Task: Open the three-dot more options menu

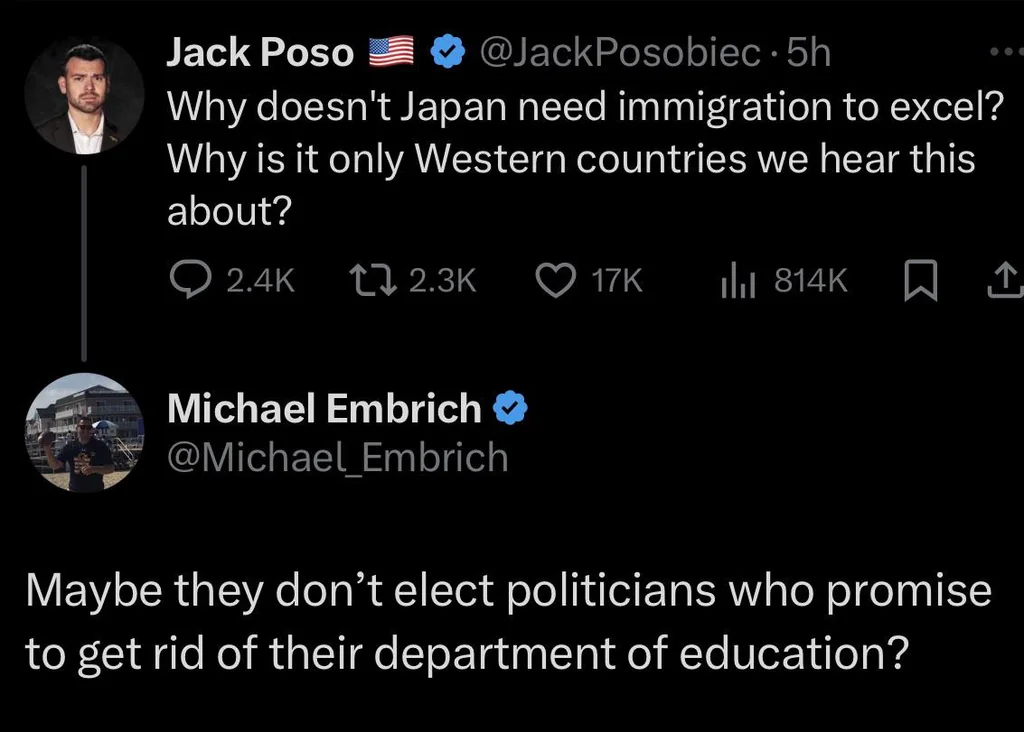Action: point(1006,52)
